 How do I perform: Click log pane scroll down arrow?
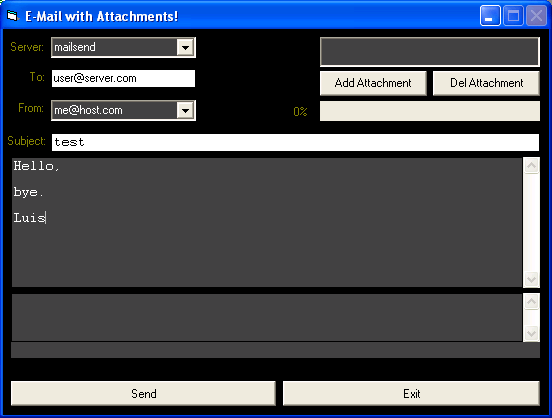coord(531,333)
